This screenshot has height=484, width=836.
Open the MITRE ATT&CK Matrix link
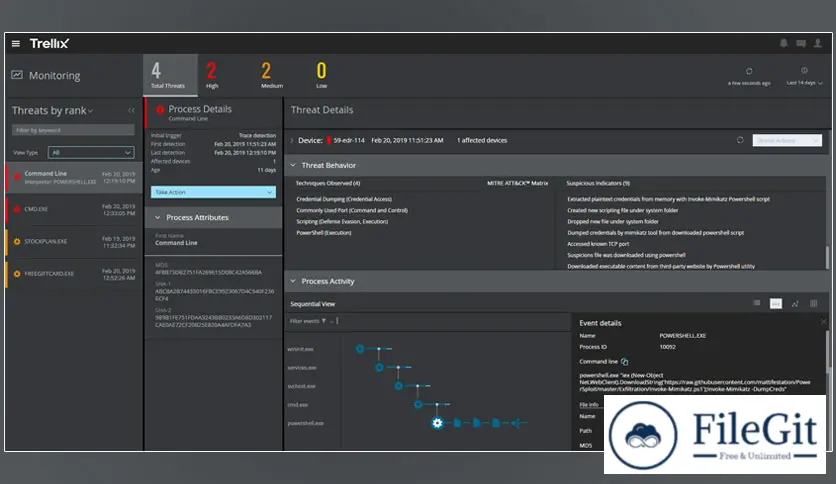click(517, 183)
